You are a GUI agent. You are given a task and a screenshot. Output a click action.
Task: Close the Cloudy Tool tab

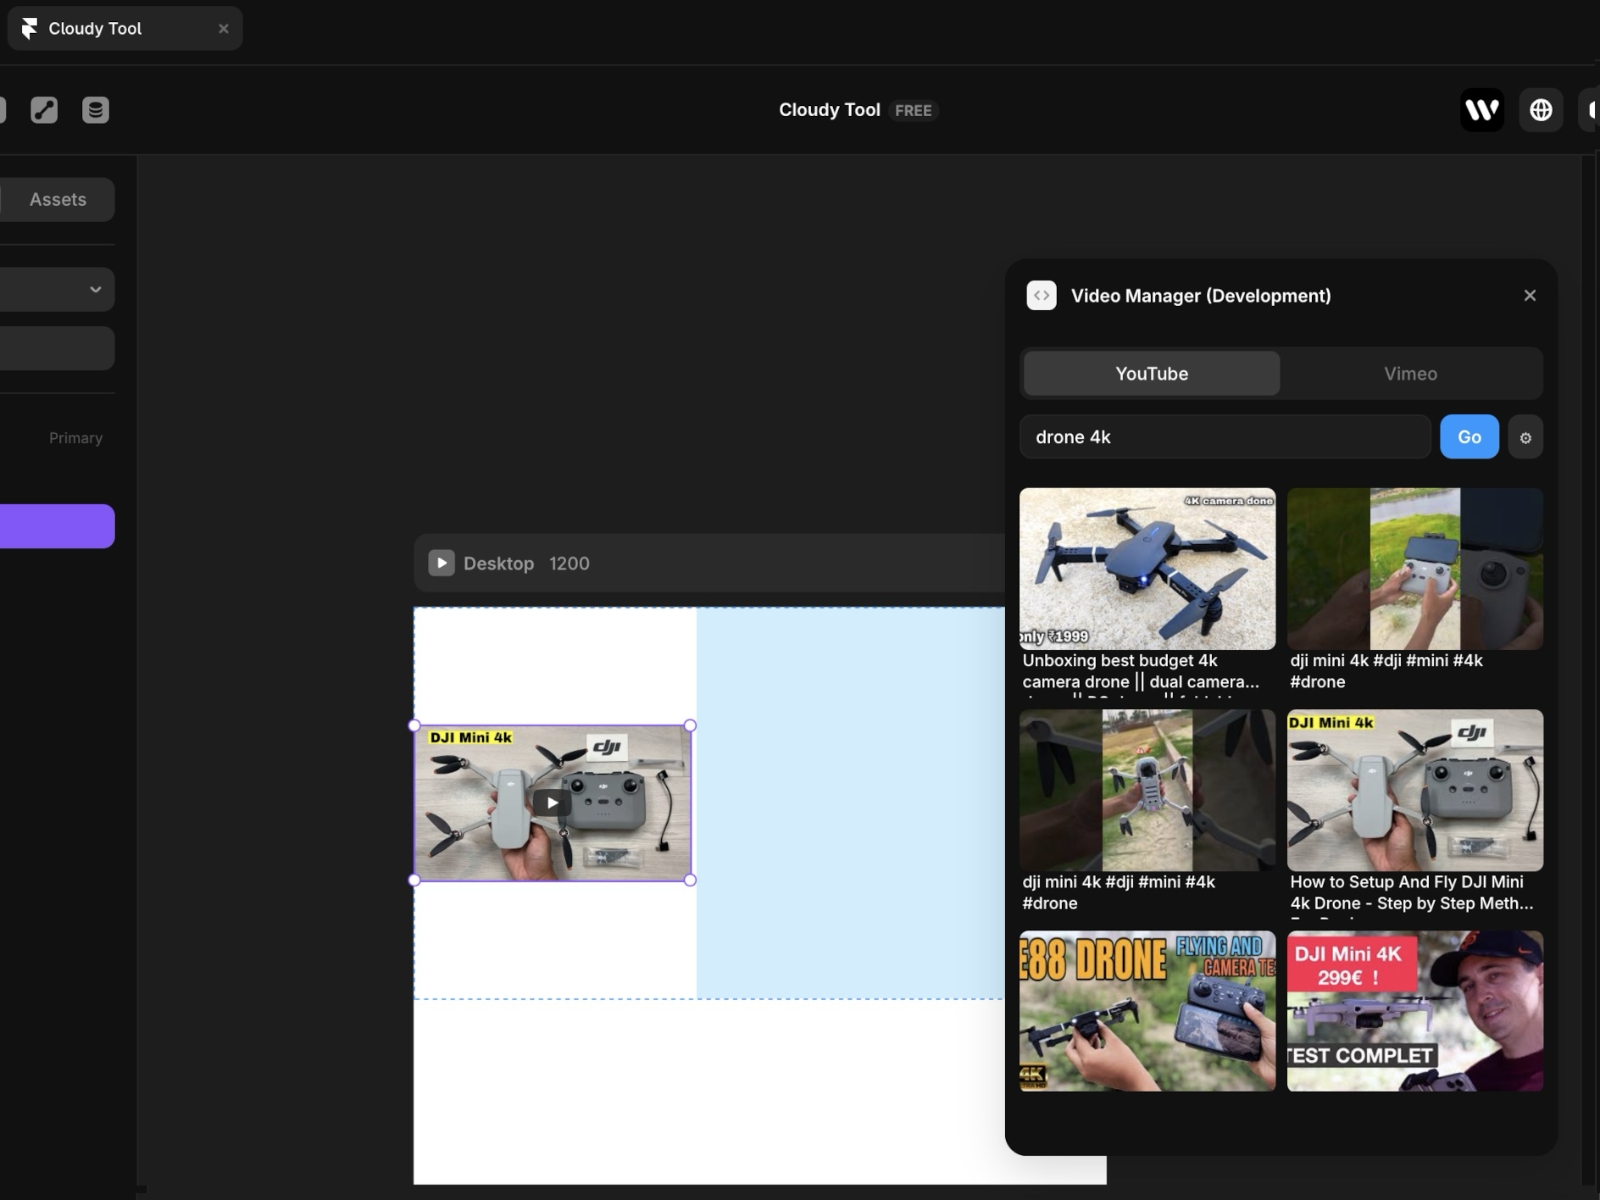[223, 29]
